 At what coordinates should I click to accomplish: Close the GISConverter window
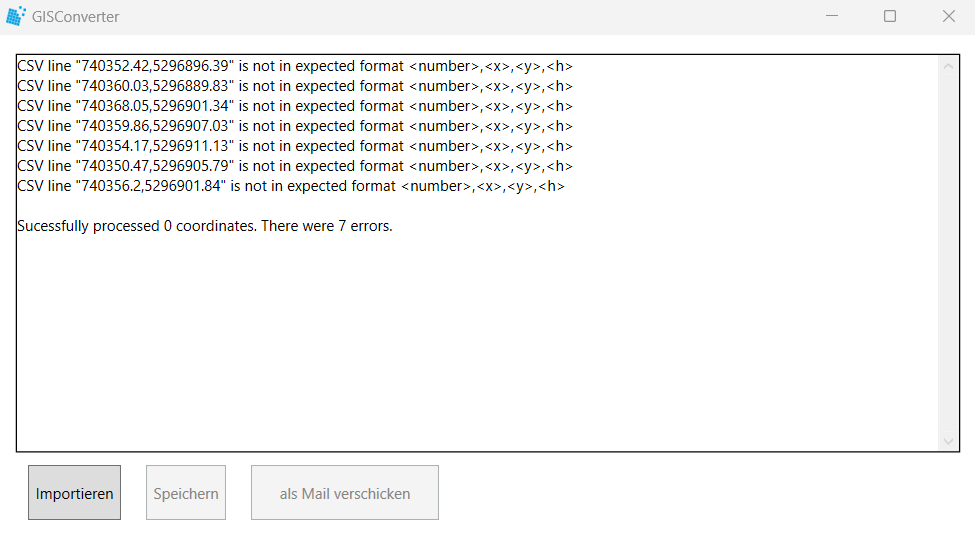point(948,16)
